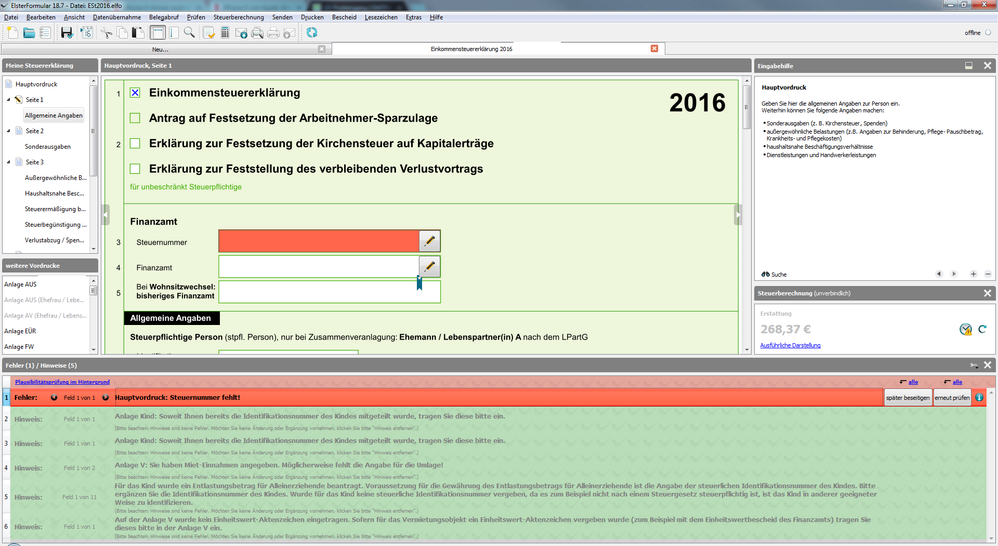Click the data import icon next to save

coord(87,32)
